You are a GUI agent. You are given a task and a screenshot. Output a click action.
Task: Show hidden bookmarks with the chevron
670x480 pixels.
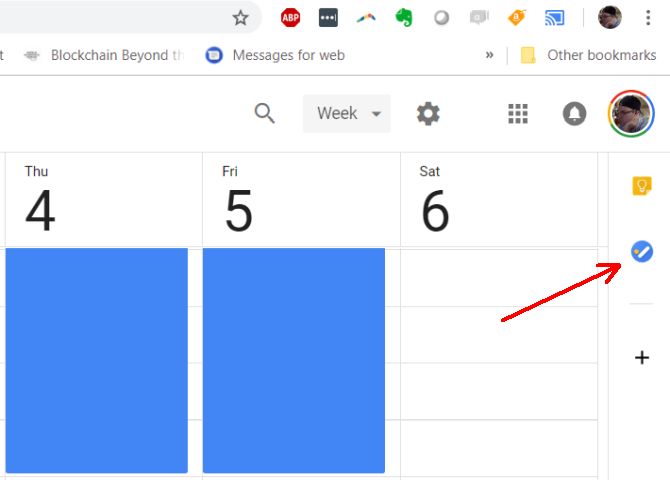490,55
